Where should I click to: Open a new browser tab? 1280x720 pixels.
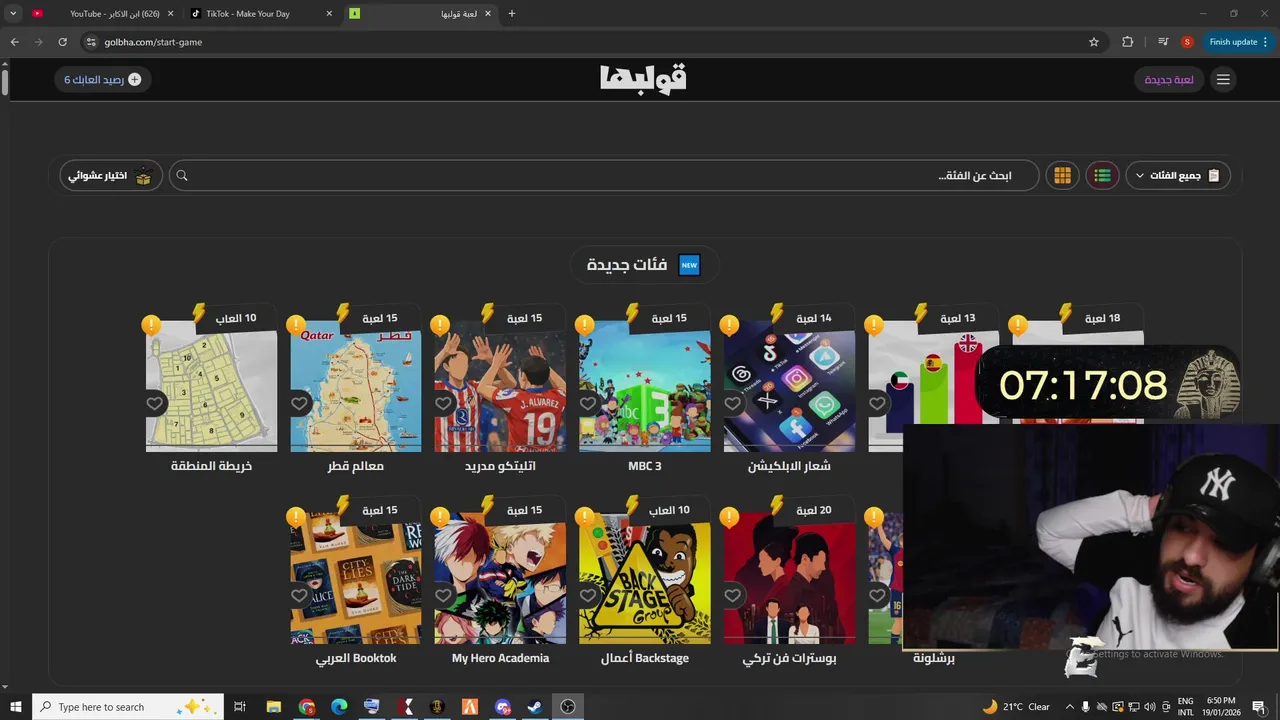(x=512, y=14)
